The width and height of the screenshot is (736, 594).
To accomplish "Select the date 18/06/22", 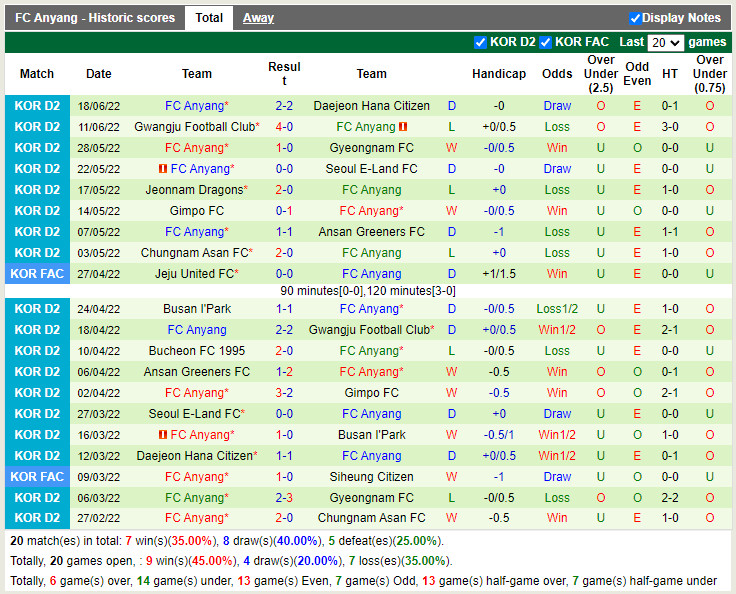I will pyautogui.click(x=99, y=106).
